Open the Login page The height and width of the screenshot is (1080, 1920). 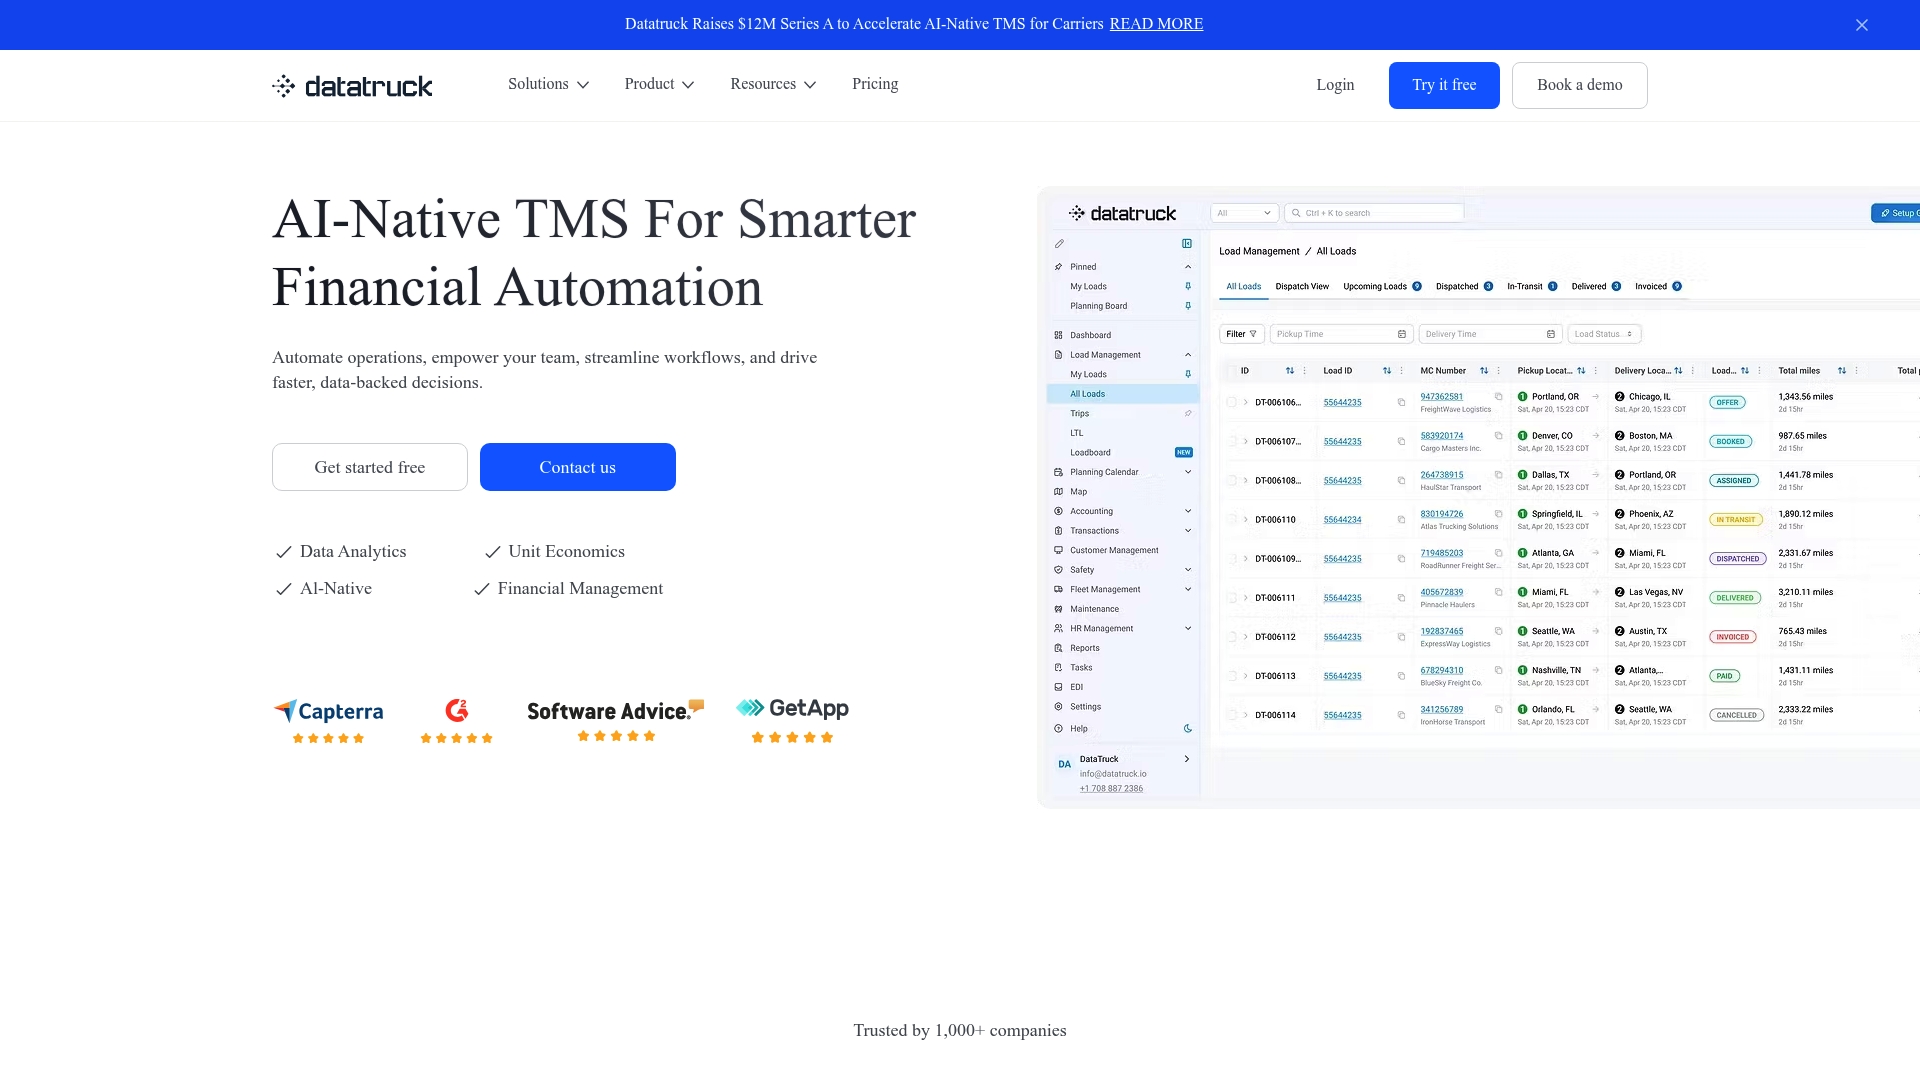click(1335, 85)
